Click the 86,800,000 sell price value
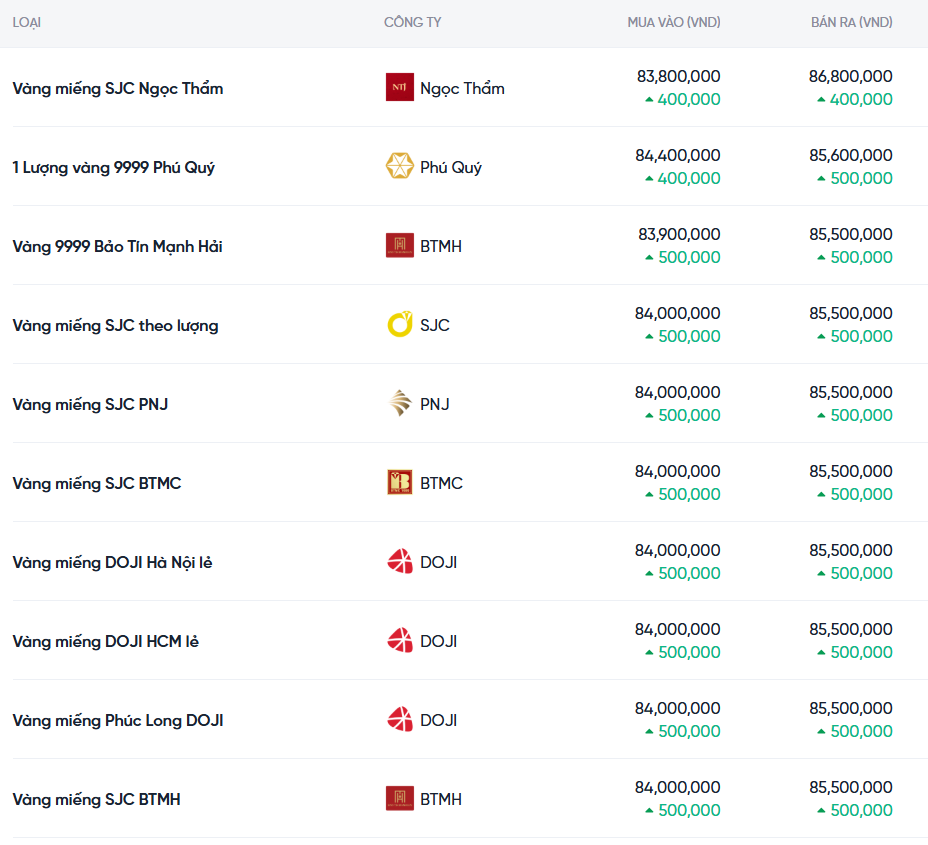Viewport: 928px width, 845px height. point(850,76)
